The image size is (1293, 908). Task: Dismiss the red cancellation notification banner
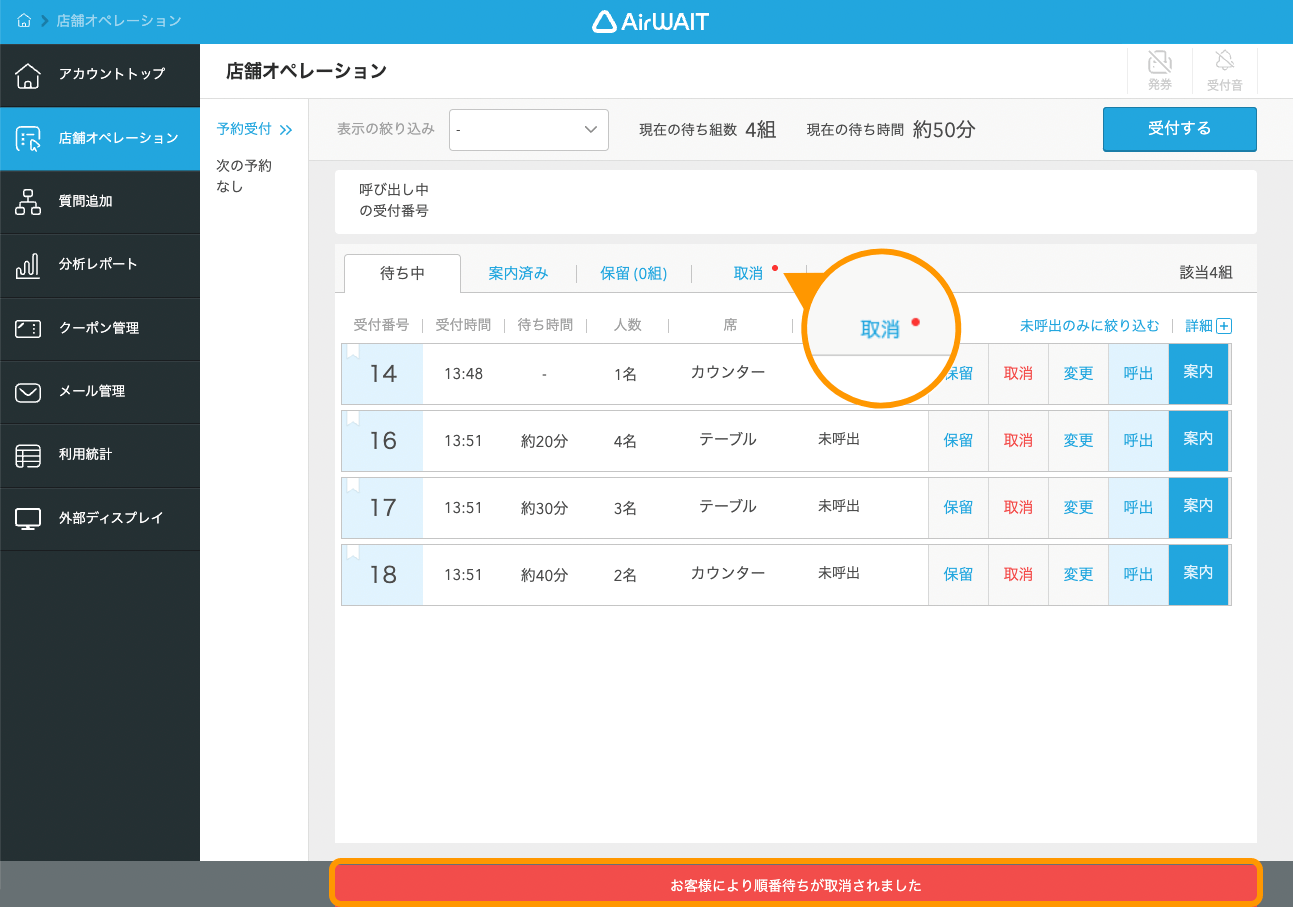click(x=797, y=883)
